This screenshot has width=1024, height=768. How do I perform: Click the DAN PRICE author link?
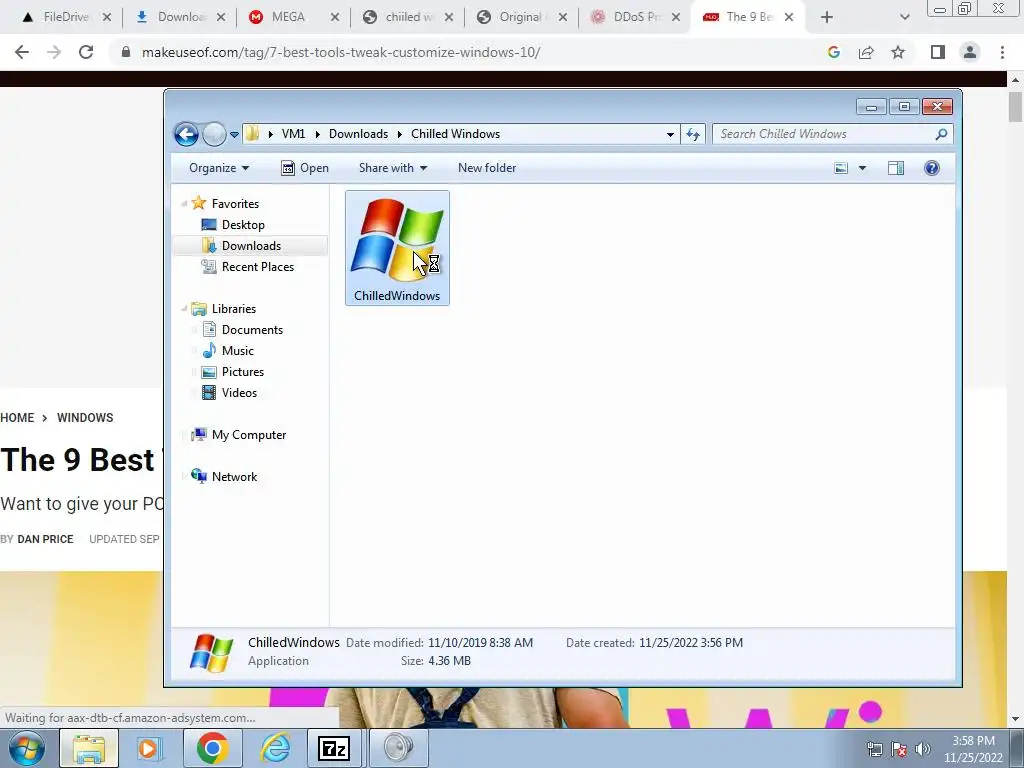pos(45,539)
